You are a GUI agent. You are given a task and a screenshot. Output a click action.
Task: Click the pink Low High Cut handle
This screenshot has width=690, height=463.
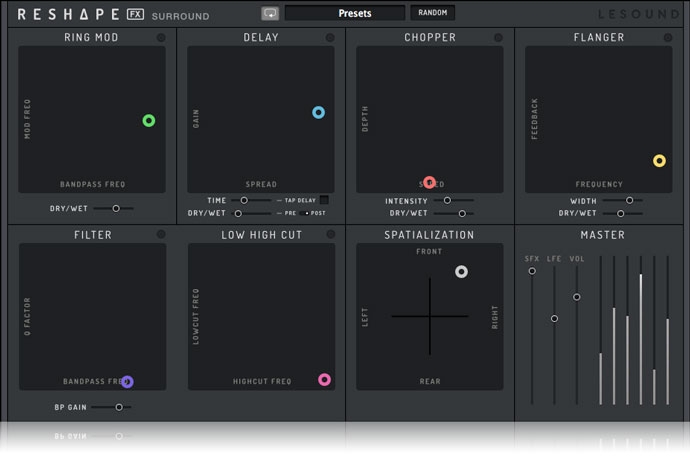[324, 380]
